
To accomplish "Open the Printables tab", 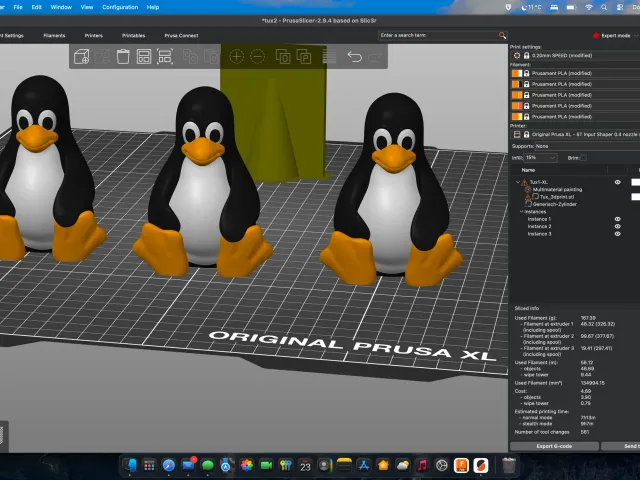I will [133, 36].
